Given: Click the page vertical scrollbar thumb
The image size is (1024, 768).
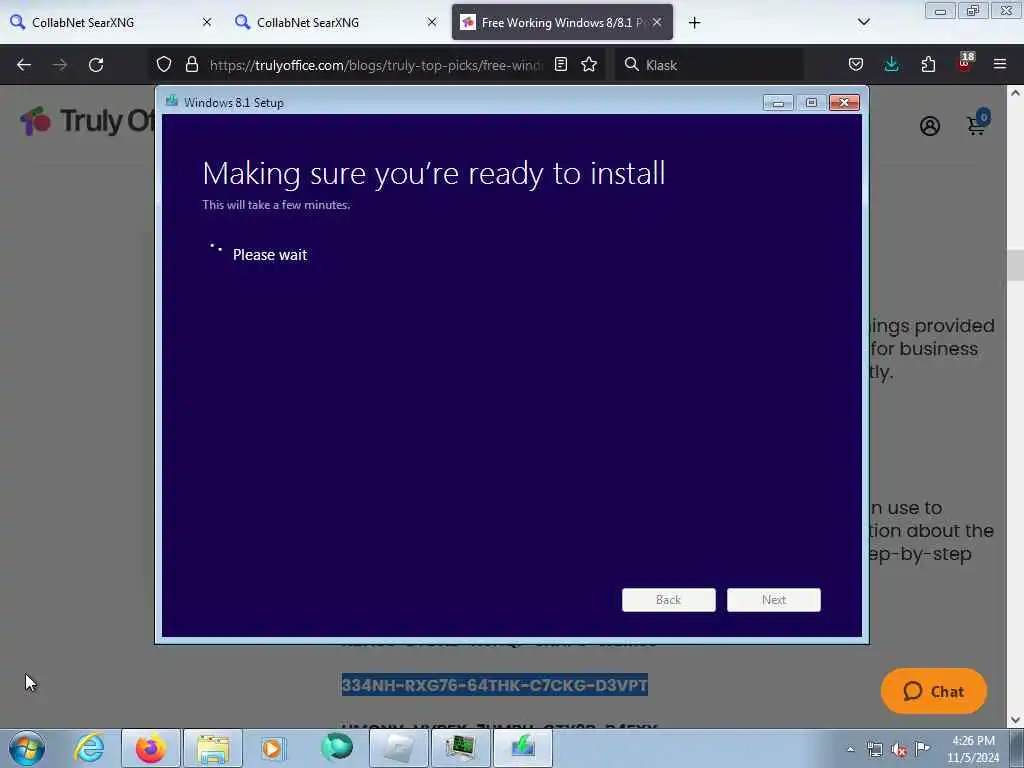Looking at the screenshot, I should (1016, 265).
